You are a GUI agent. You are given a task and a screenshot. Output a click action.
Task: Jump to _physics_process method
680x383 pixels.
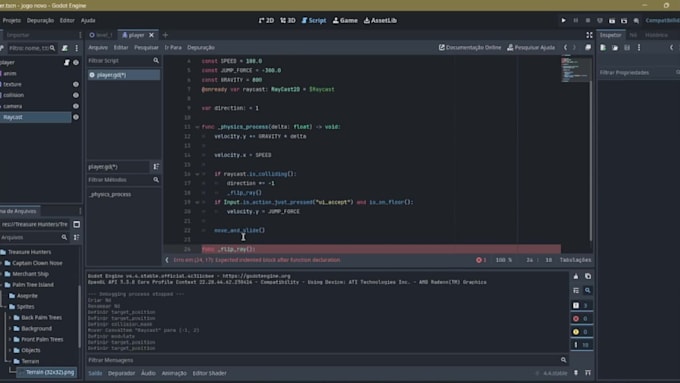pyautogui.click(x=110, y=194)
